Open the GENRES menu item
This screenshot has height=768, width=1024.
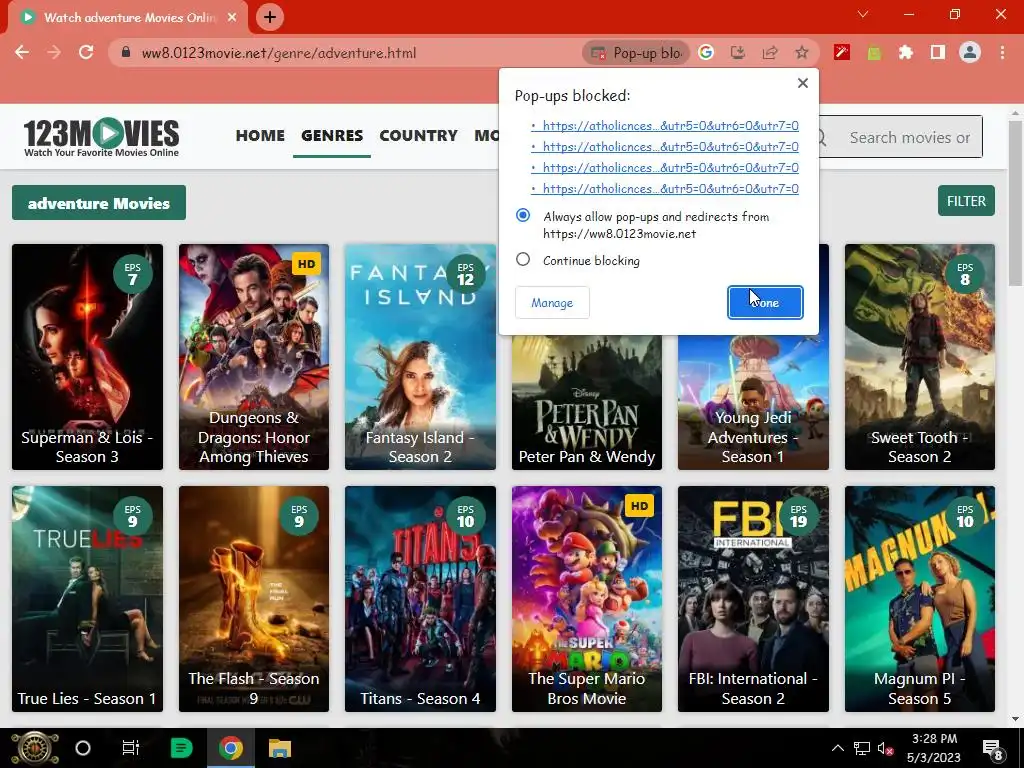(332, 135)
